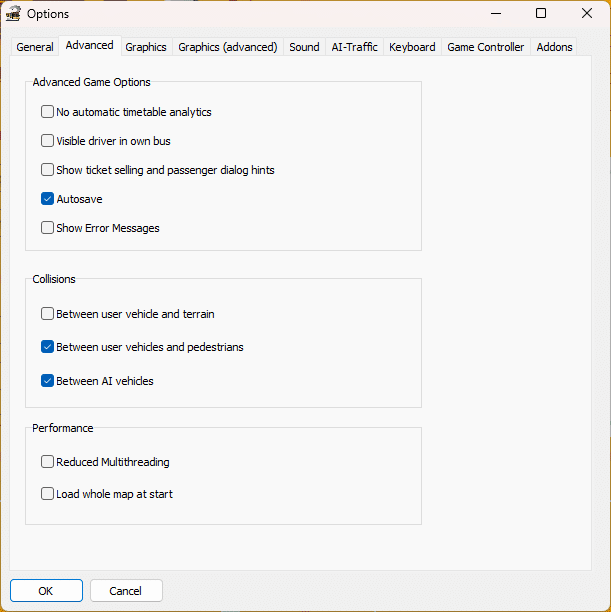The height and width of the screenshot is (612, 611).
Task: Open the Game Controller tab
Action: coord(485,47)
